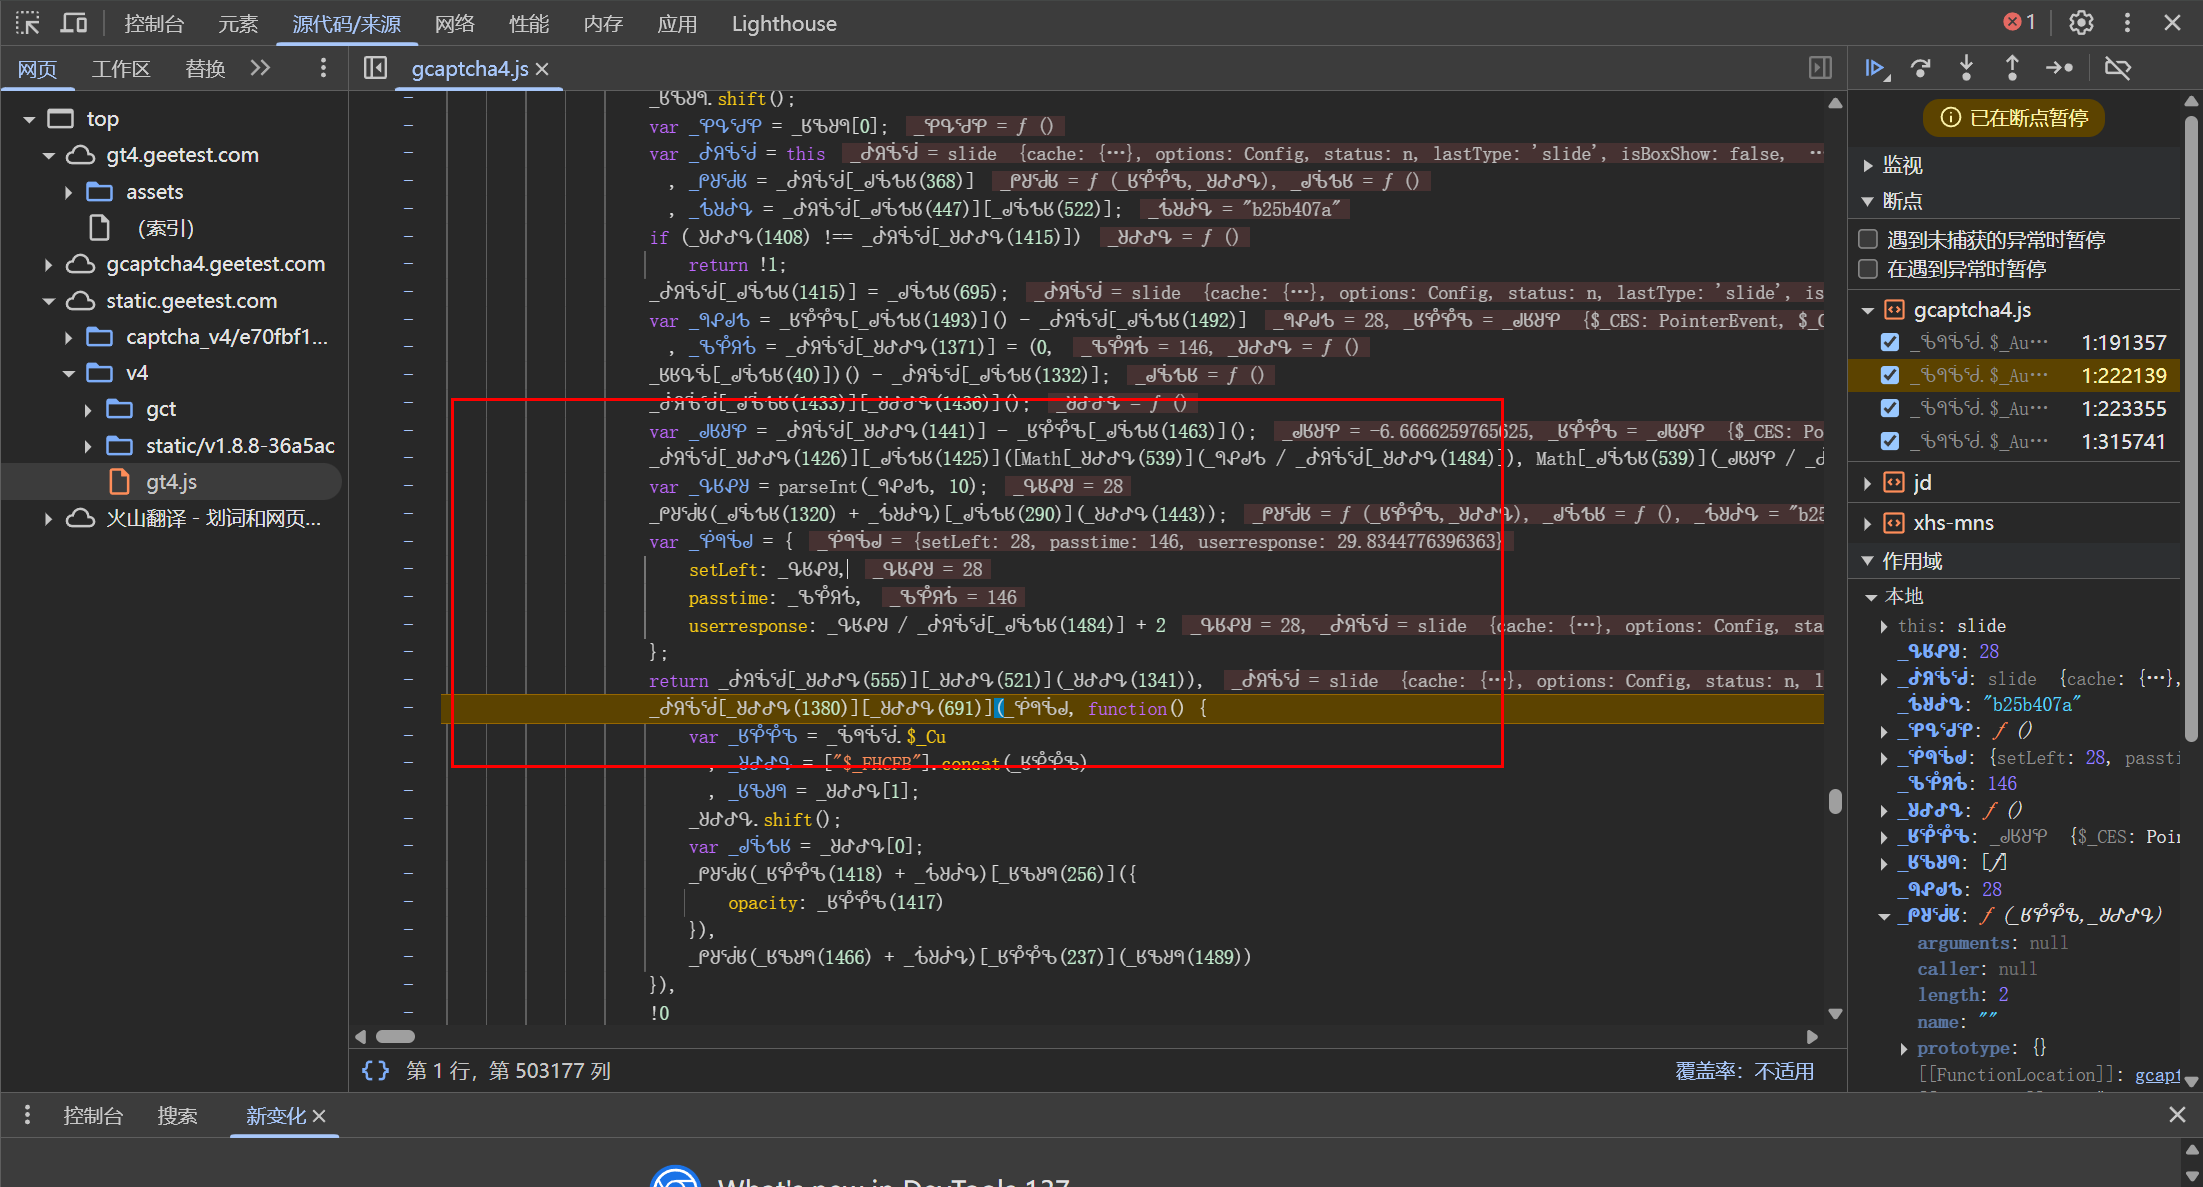
Task: Pretty print the source file
Action: tap(375, 1070)
